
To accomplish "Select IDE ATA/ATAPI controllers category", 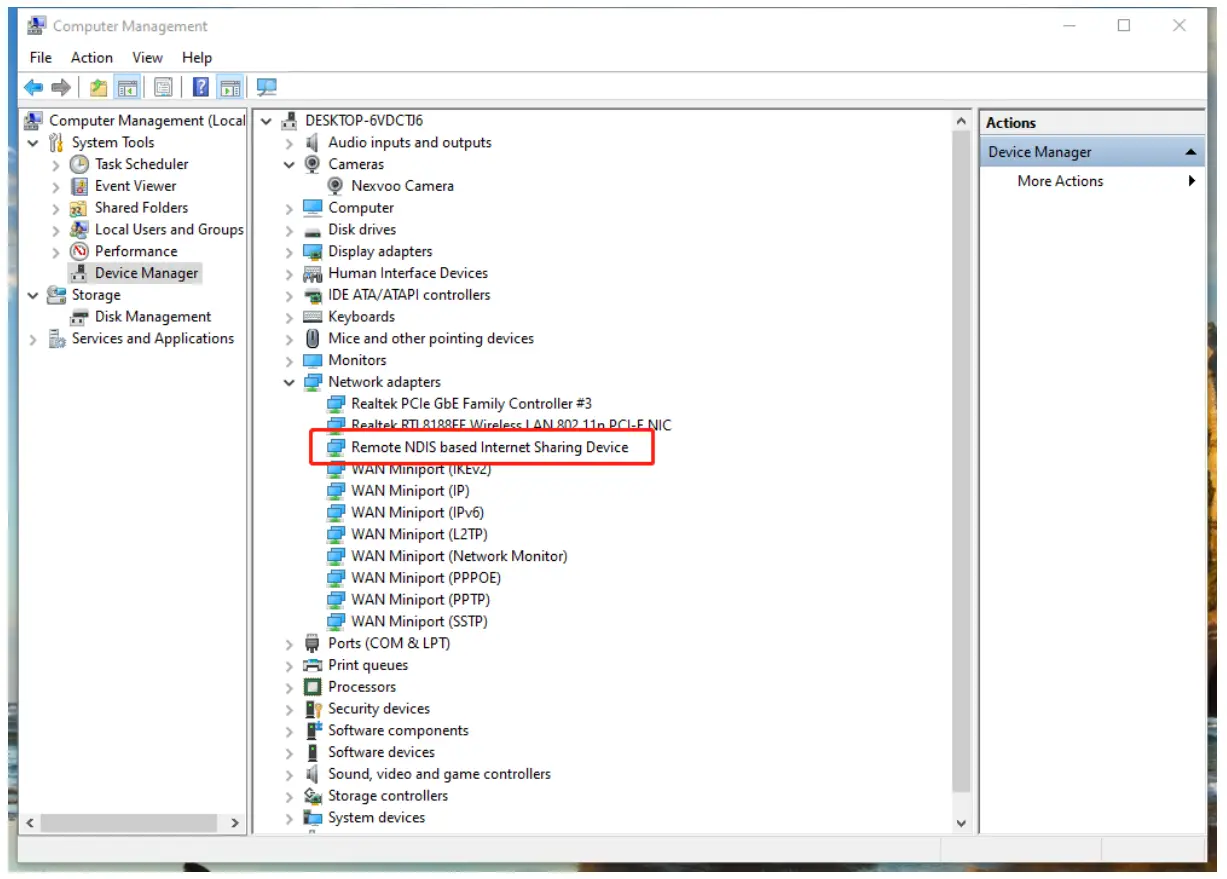I will [x=409, y=295].
